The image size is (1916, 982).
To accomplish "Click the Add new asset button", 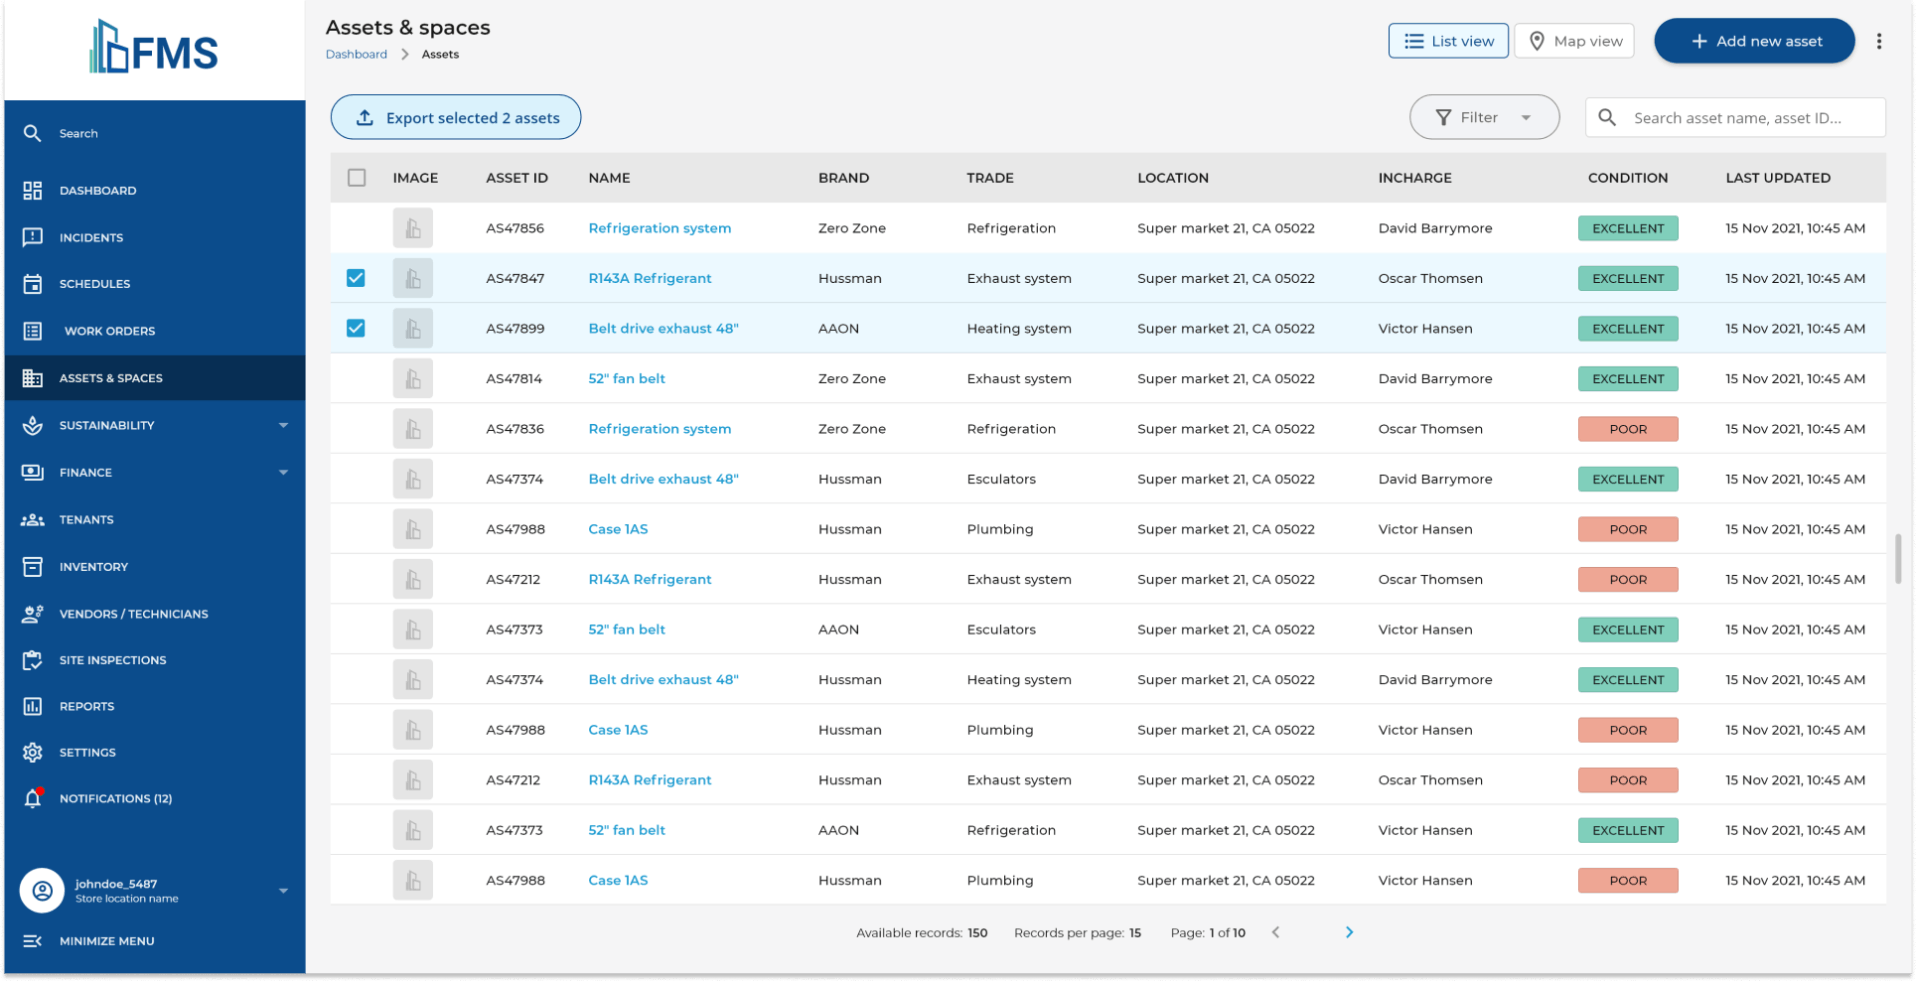I will [x=1755, y=41].
